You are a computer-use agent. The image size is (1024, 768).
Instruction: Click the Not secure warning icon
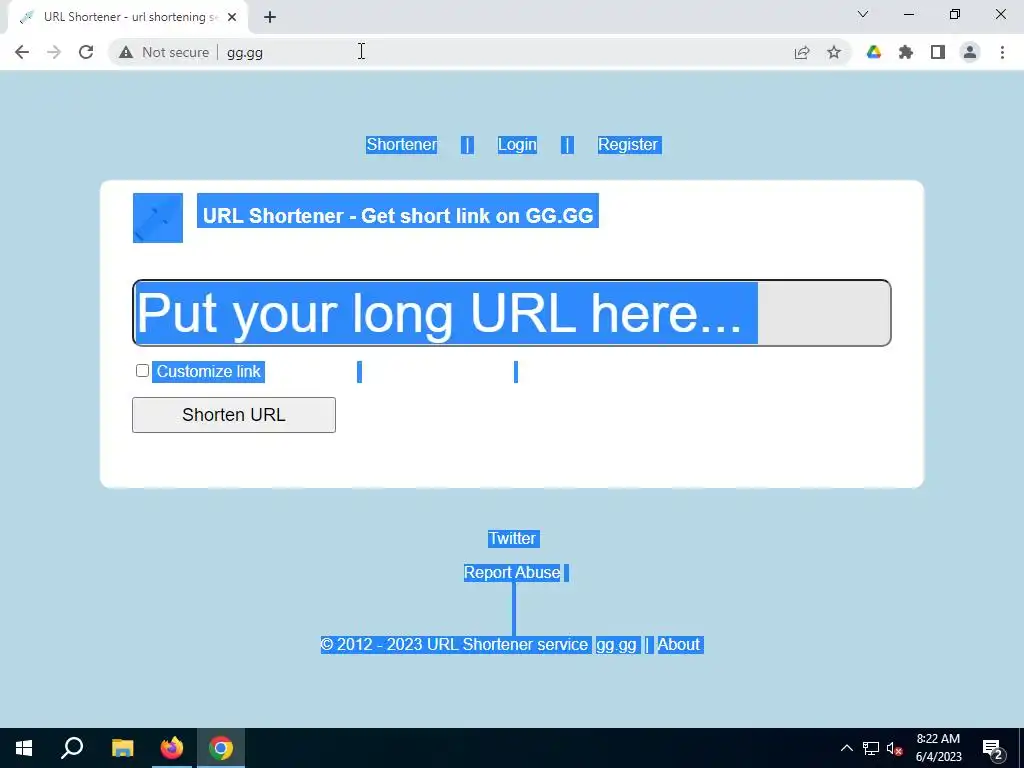[x=126, y=52]
